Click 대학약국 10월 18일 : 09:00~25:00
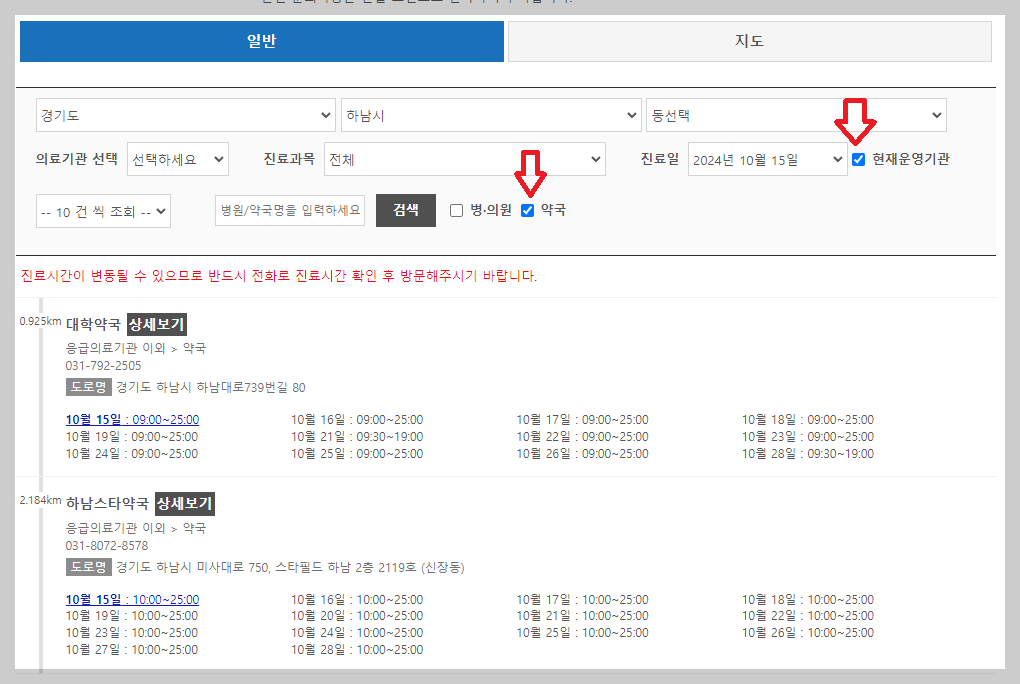 808,420
